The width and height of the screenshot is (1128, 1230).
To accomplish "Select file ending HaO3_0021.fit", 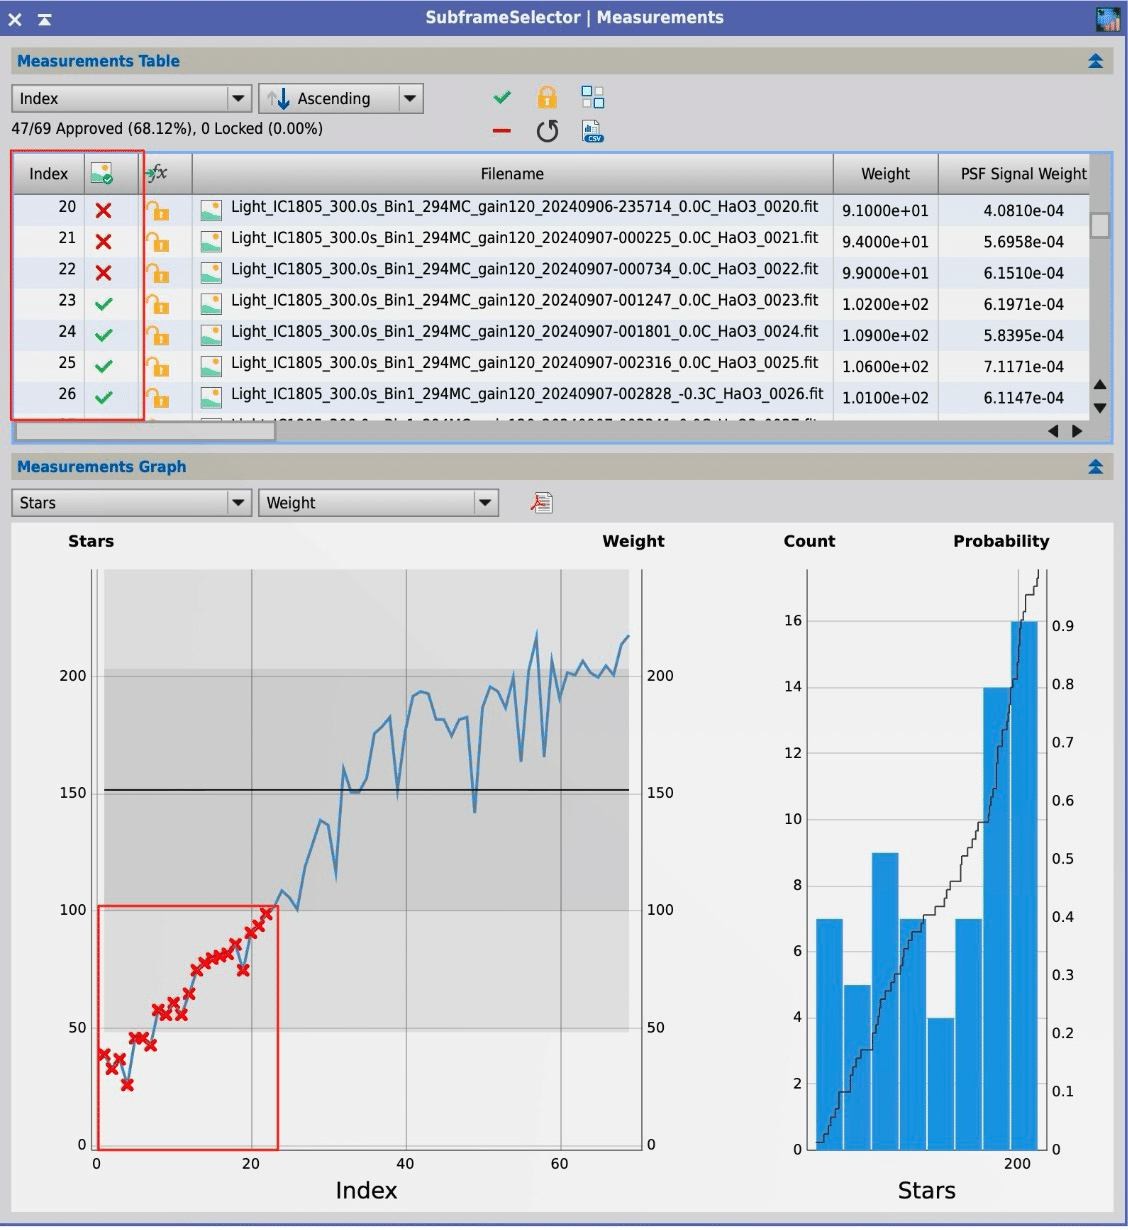I will click(x=524, y=238).
